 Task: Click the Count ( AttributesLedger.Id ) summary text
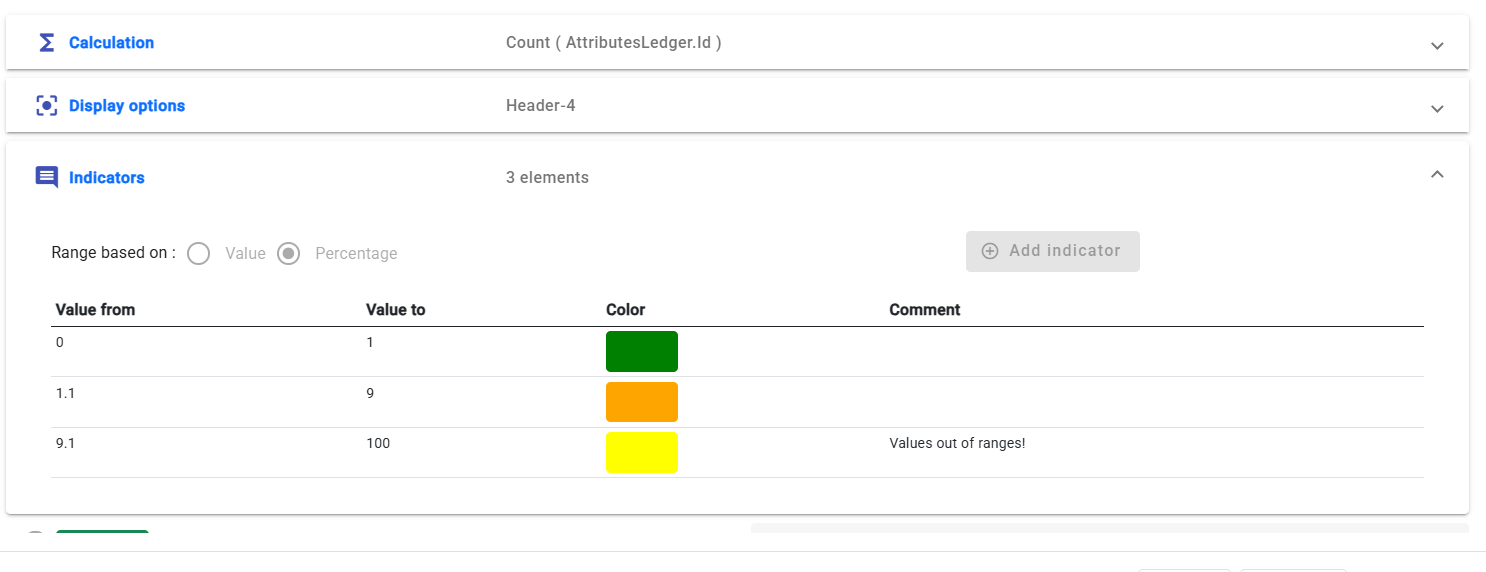[x=613, y=43]
